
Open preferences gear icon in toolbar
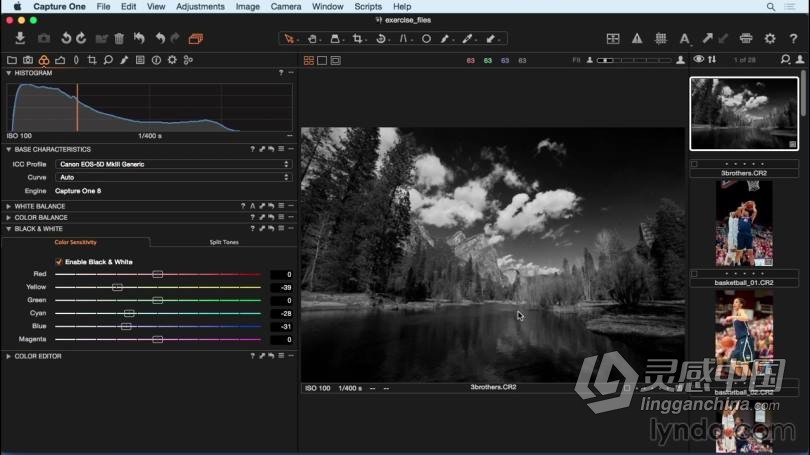tap(770, 39)
